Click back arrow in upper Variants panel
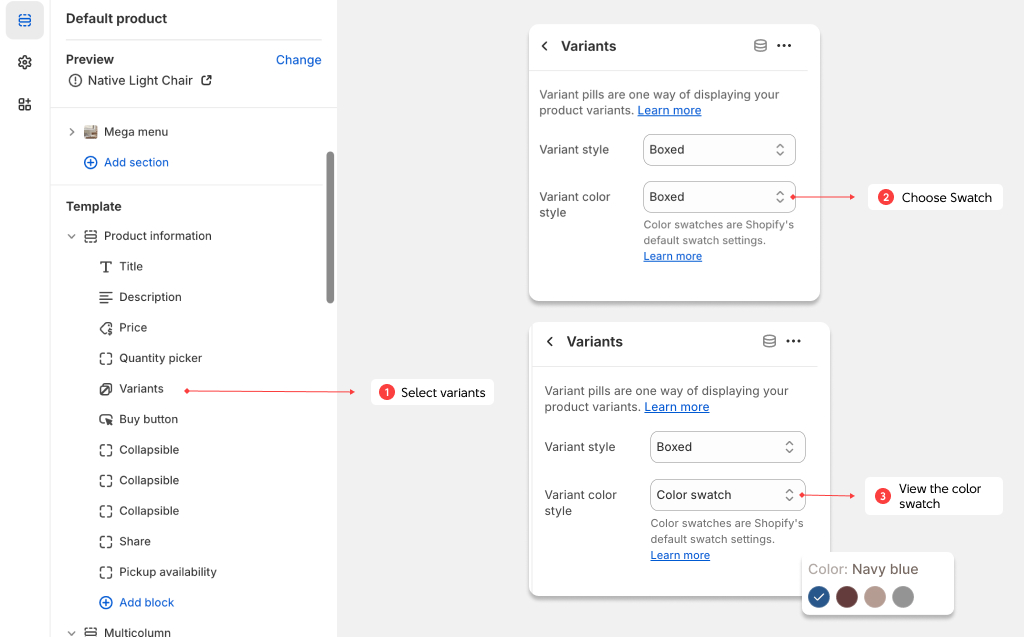The height and width of the screenshot is (637, 1024). (x=545, y=46)
